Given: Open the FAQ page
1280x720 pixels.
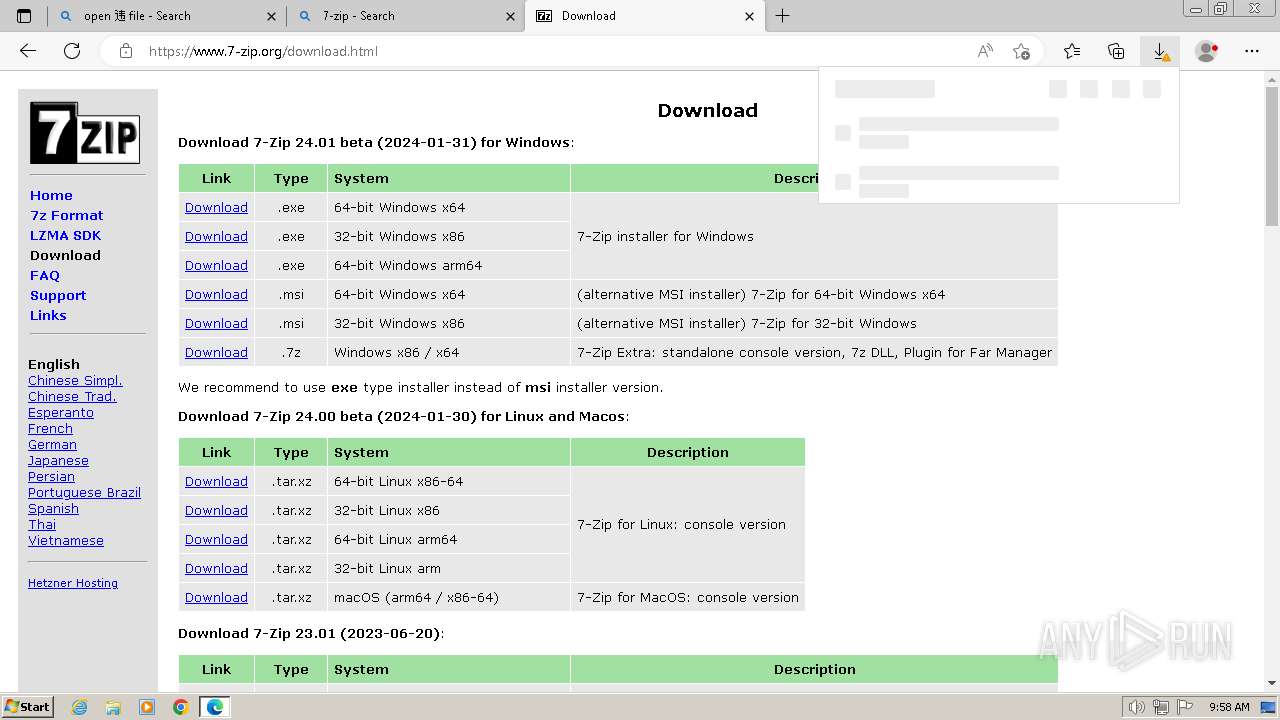Looking at the screenshot, I should pyautogui.click(x=45, y=275).
